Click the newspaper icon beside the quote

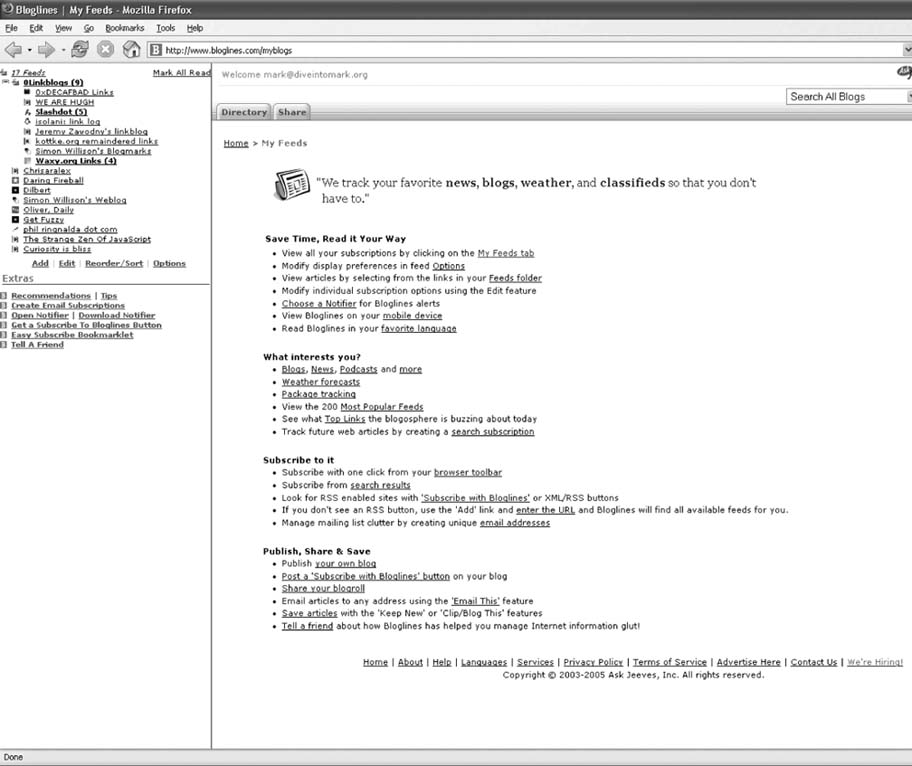coord(292,186)
